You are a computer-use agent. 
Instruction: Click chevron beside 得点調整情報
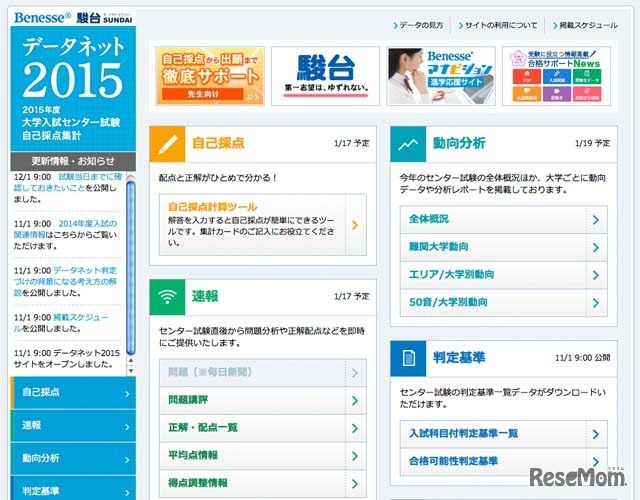(355, 484)
